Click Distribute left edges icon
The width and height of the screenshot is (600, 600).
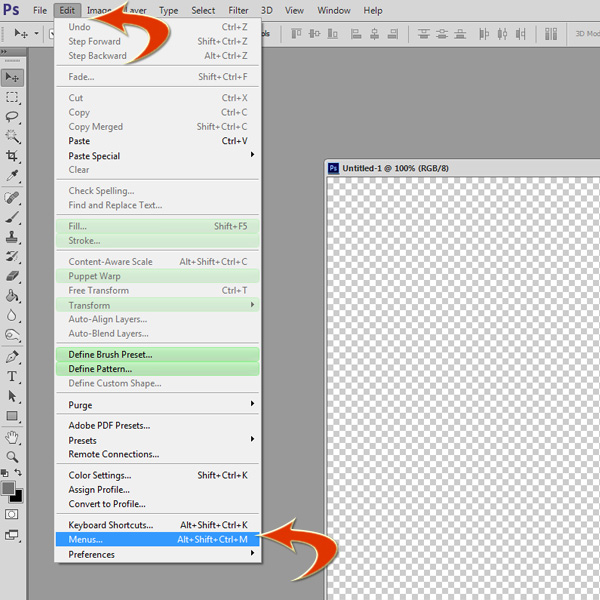point(484,34)
